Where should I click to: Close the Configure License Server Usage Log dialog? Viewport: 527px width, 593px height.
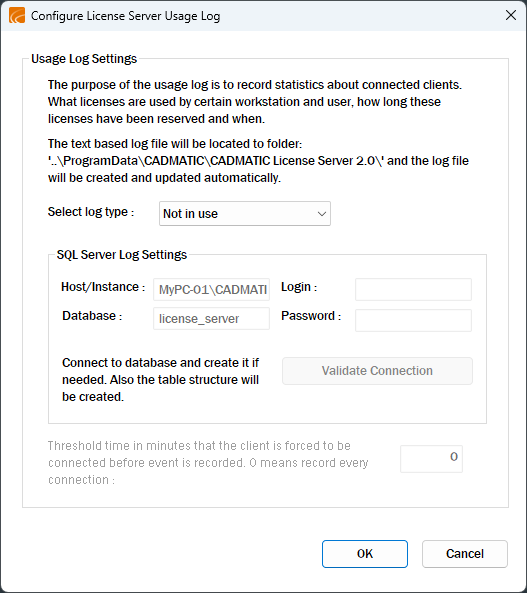coord(511,16)
